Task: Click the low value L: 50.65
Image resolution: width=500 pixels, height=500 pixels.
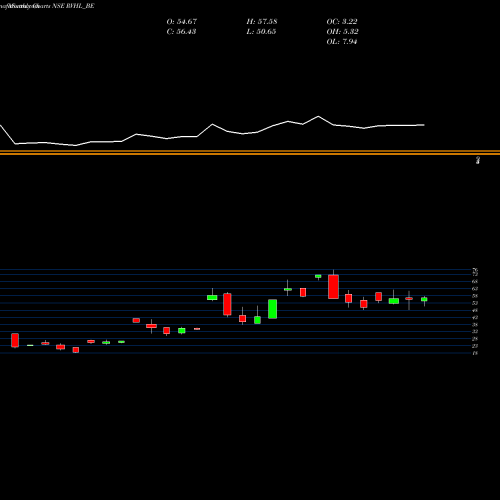Action: click(x=261, y=32)
